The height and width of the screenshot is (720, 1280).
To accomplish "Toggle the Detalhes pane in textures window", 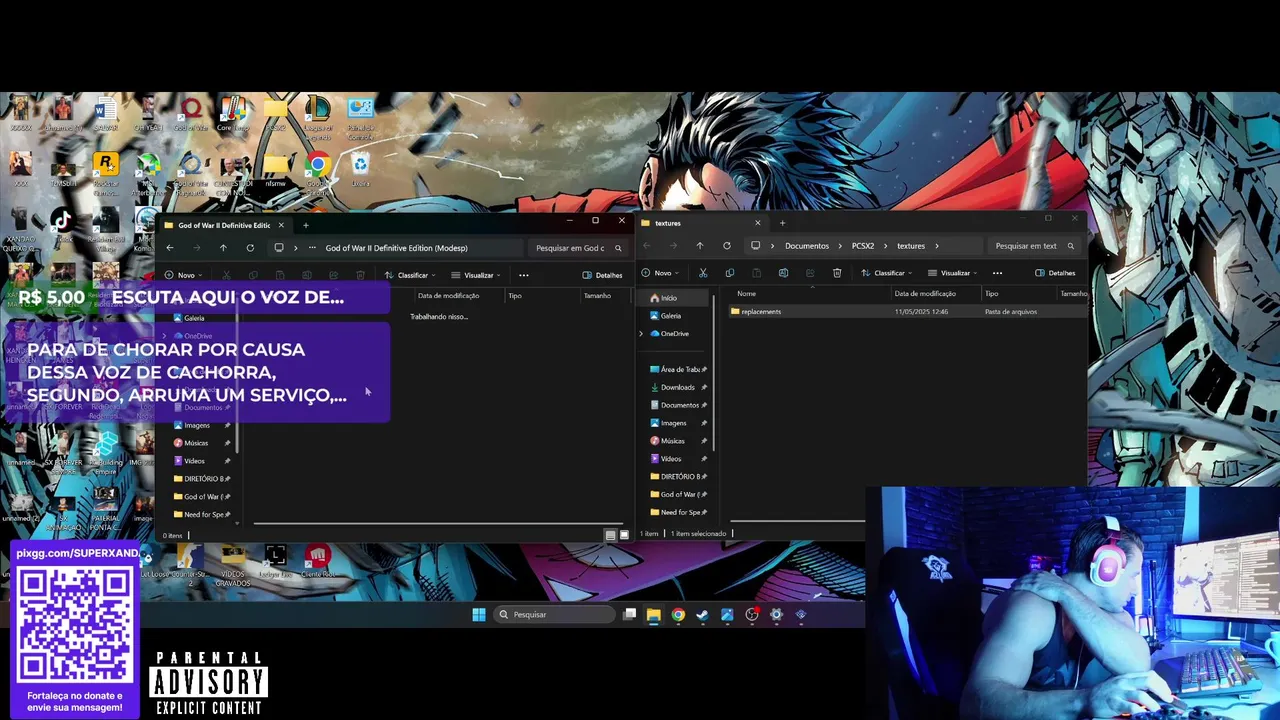I will click(x=1055, y=273).
